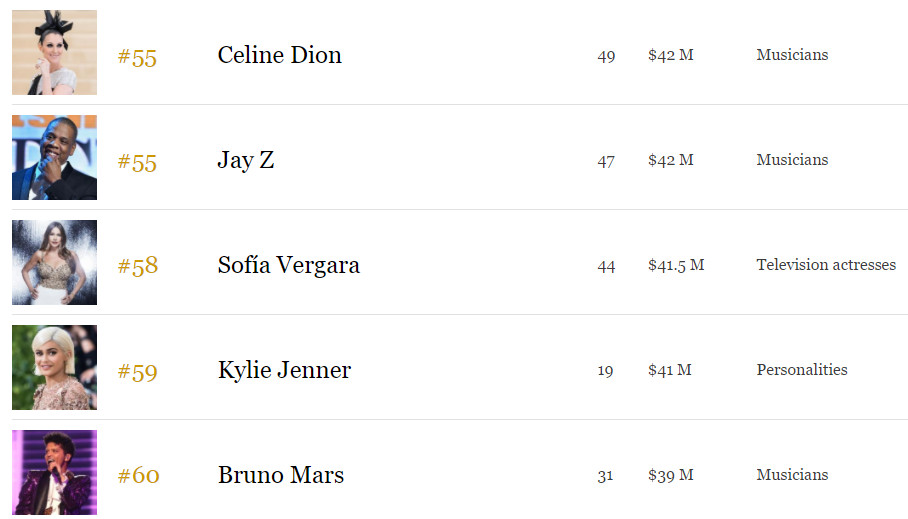Viewport: 908px width, 519px height.
Task: Click Musicians category in Bruno Mars row
Action: (x=792, y=475)
